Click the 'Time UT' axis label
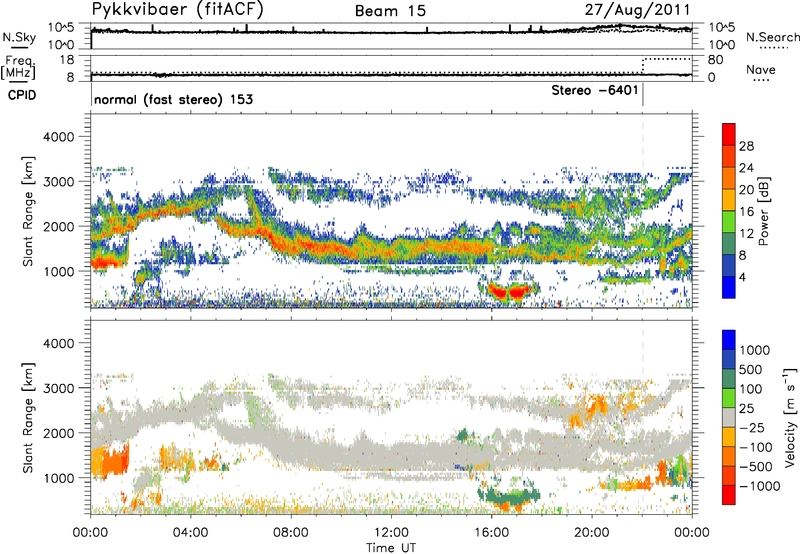The image size is (800, 554). [391, 548]
